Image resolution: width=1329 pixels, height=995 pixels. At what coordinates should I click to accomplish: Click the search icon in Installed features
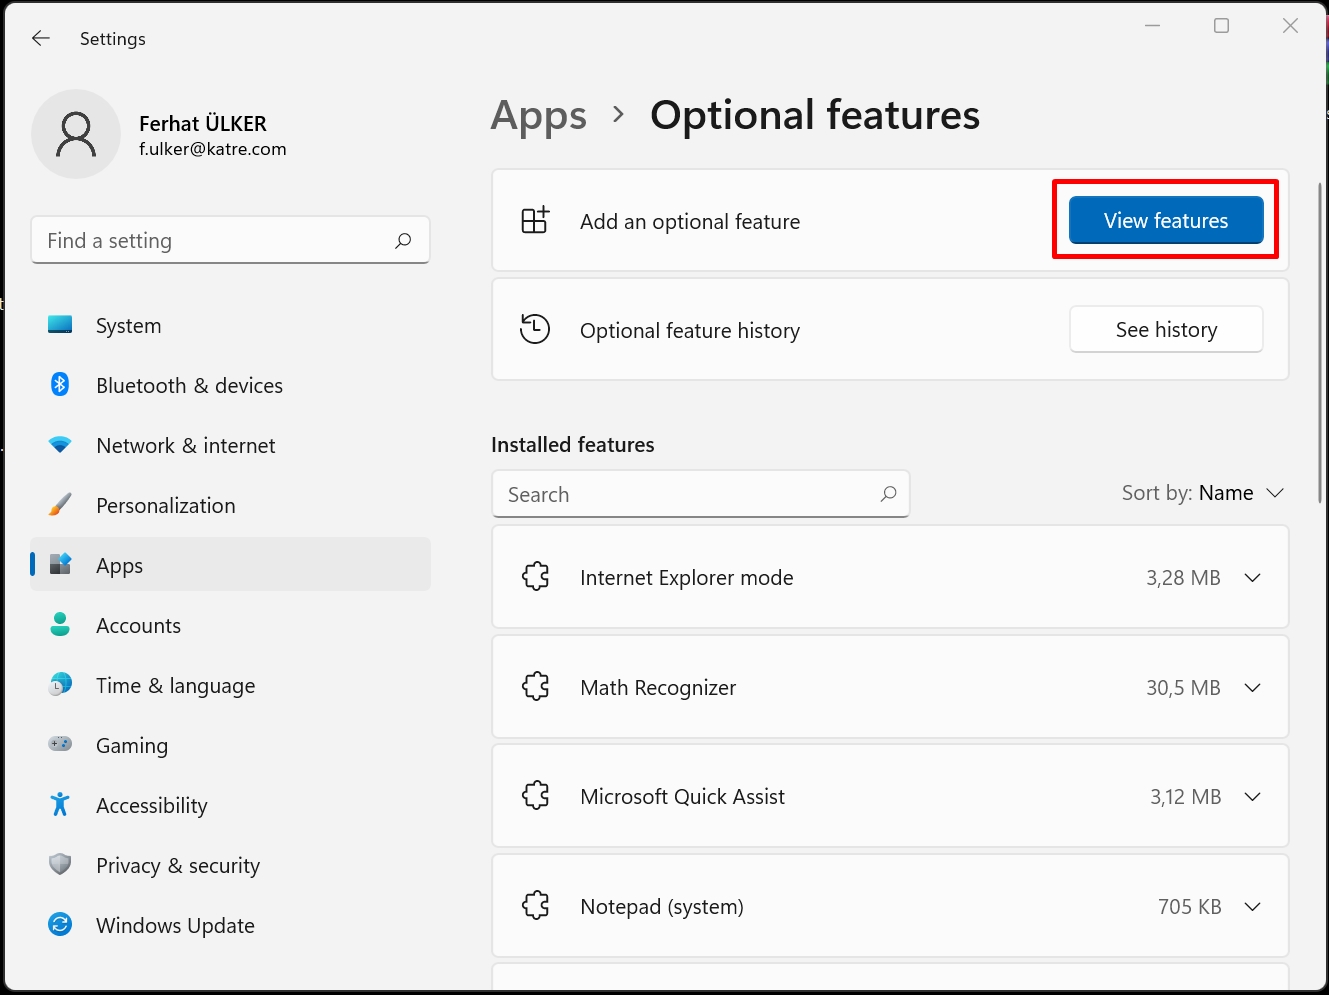pos(888,494)
